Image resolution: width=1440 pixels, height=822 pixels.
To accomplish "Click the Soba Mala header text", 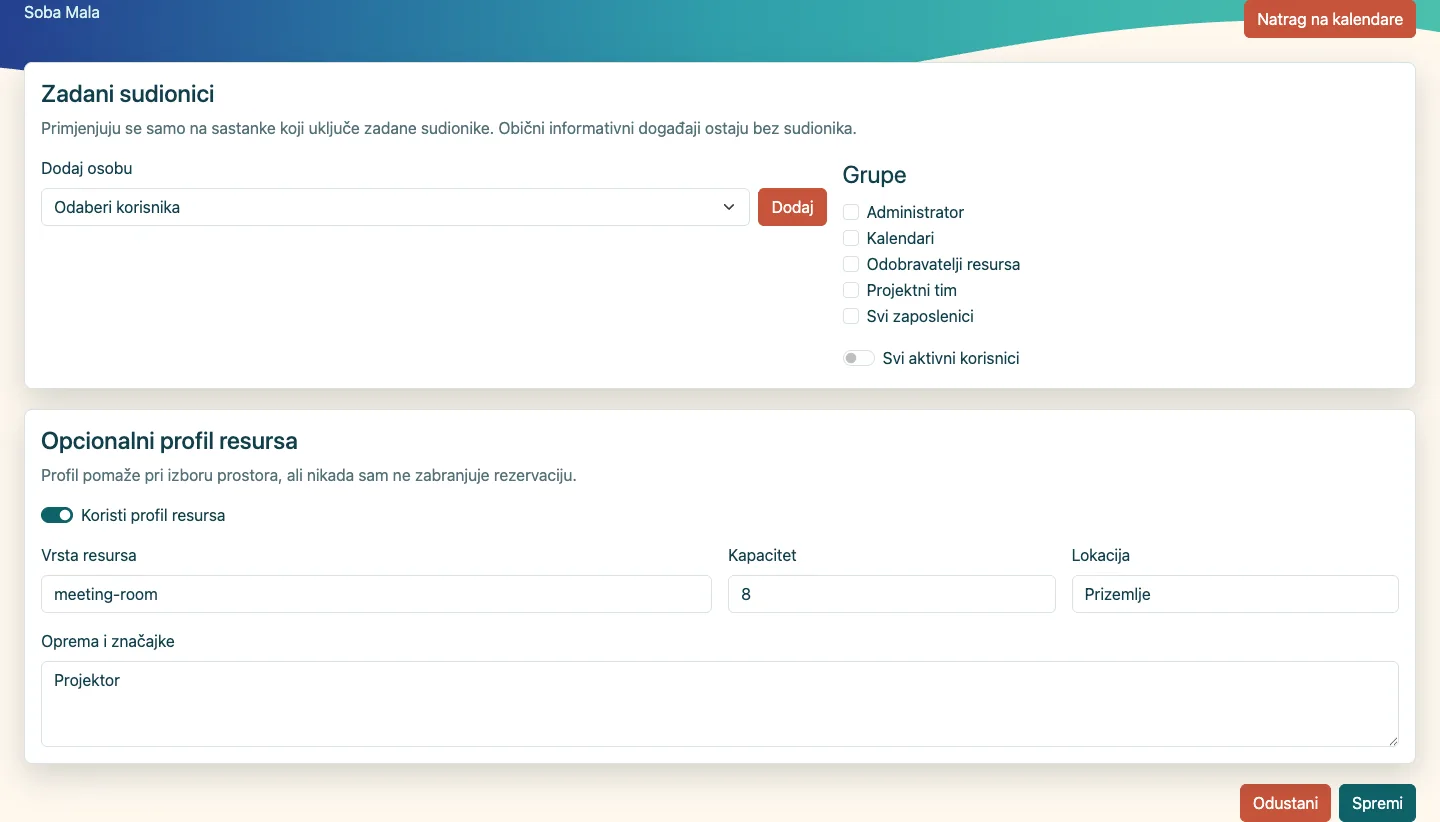I will (x=62, y=13).
